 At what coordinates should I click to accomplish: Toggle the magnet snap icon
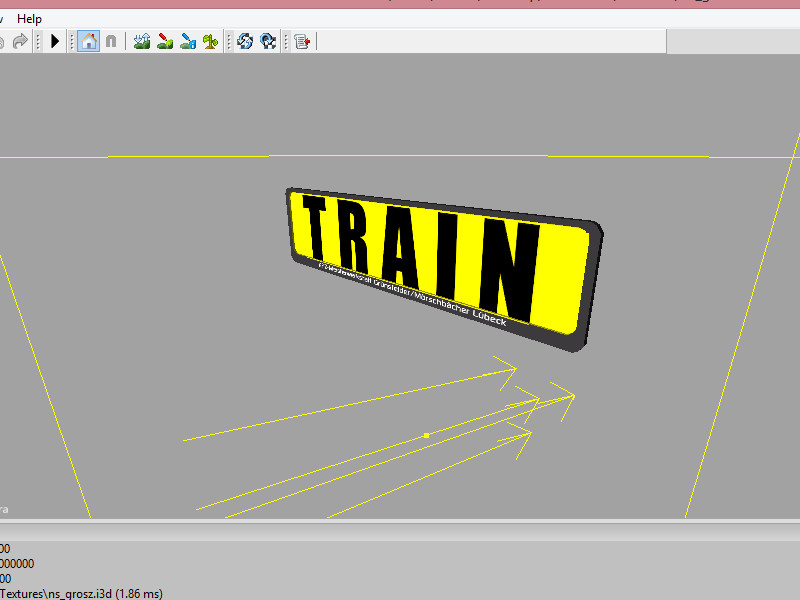[x=111, y=41]
